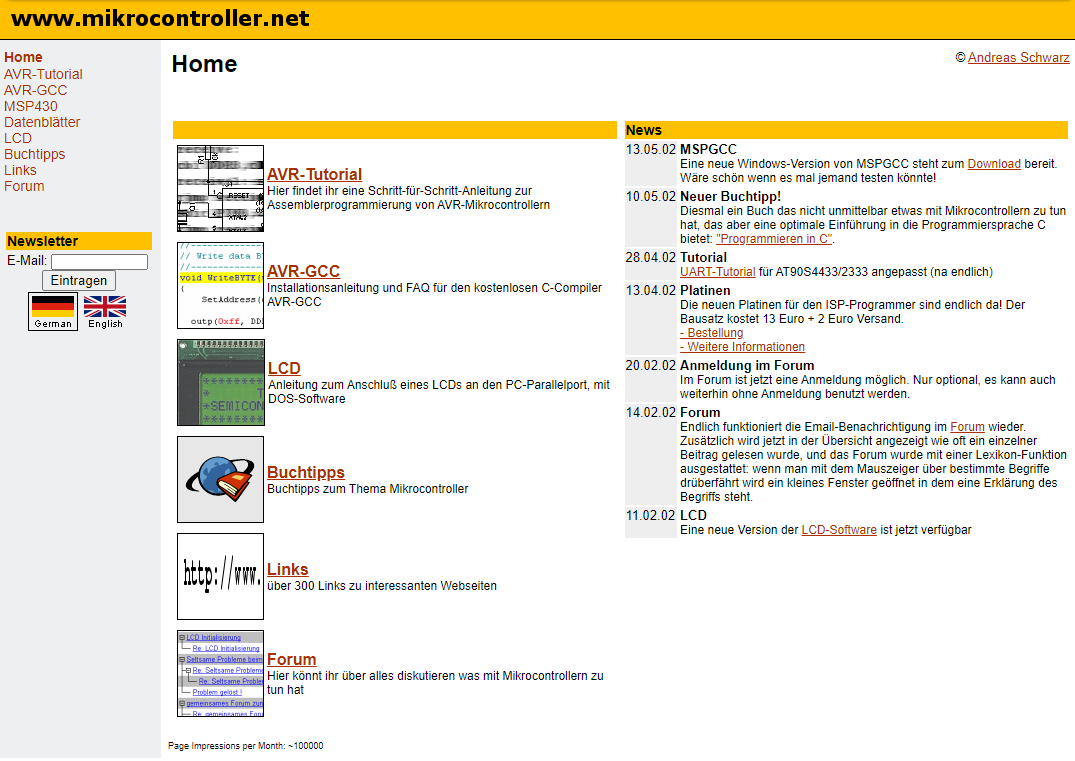Click the Buchtipps globe and book icon
1075x761 pixels.
[221, 479]
